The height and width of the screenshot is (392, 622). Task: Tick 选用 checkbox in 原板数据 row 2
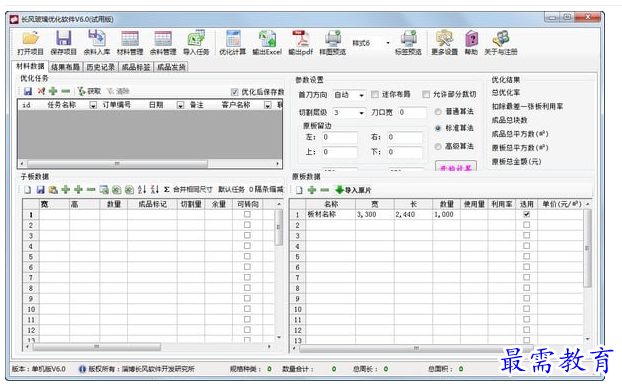[526, 225]
